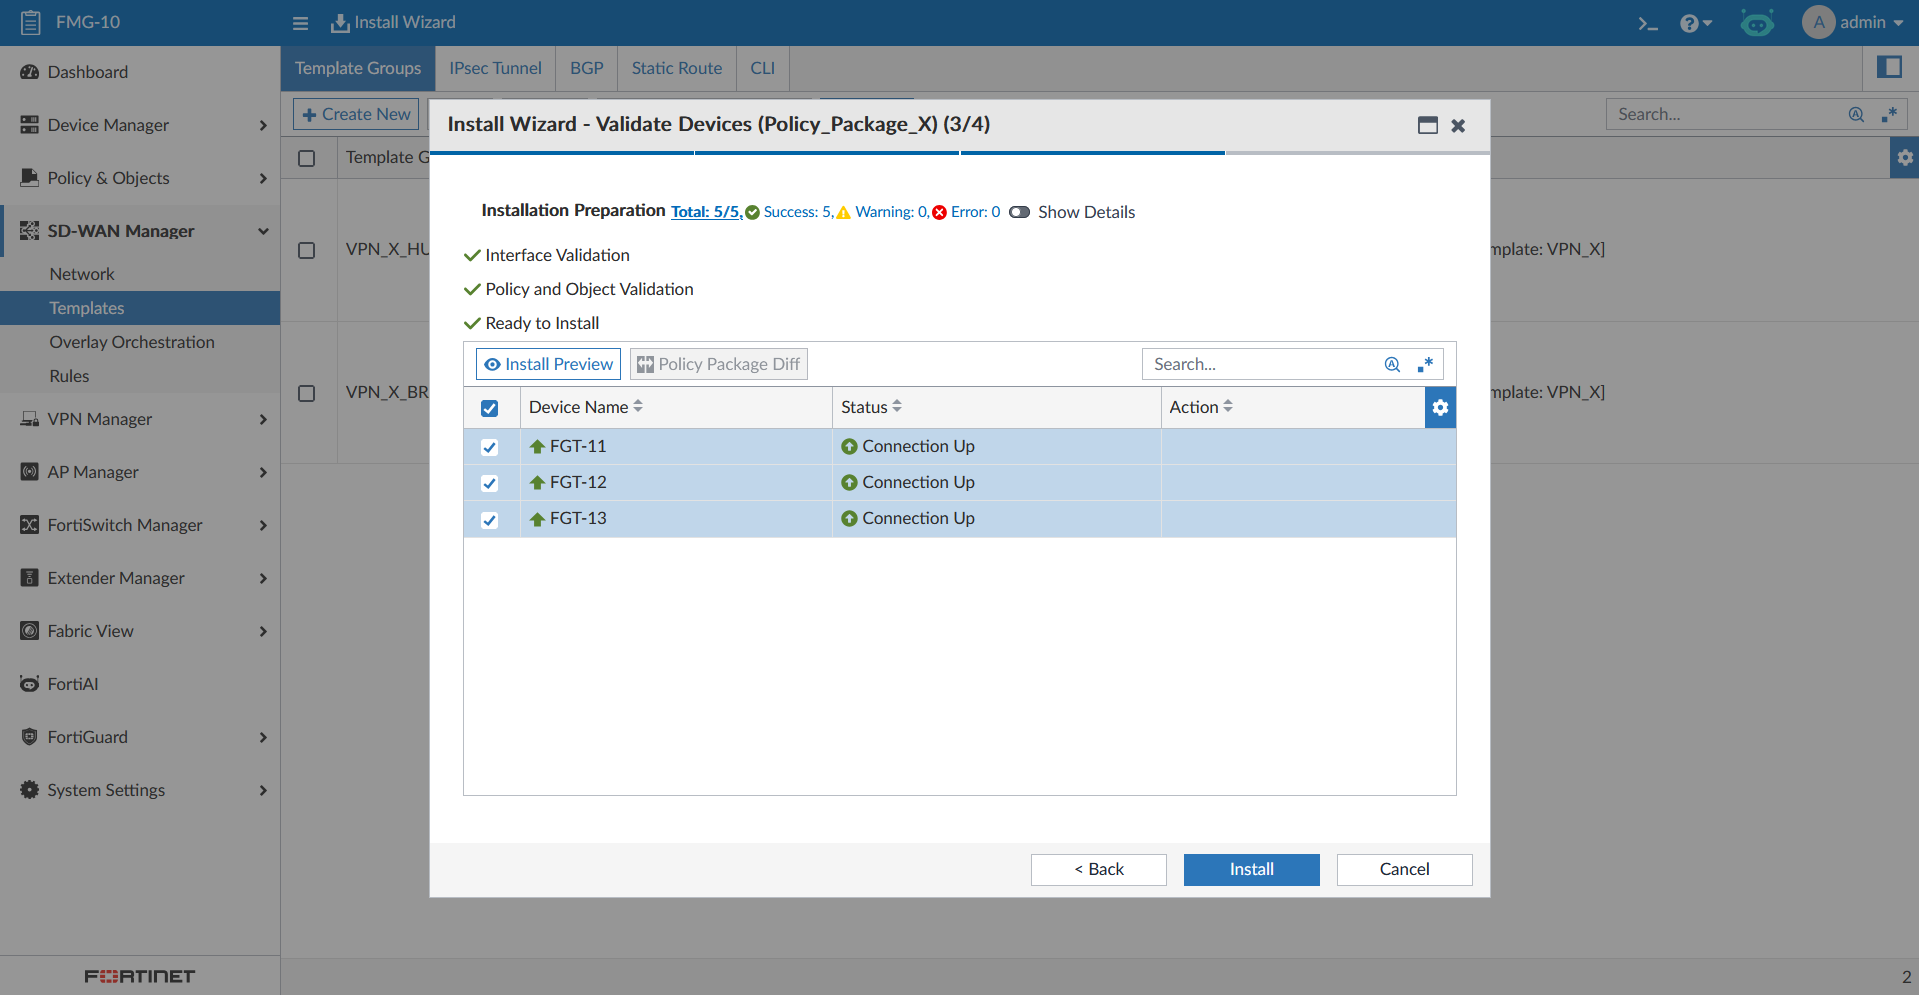
Task: Open the Install Preview
Action: tap(548, 364)
